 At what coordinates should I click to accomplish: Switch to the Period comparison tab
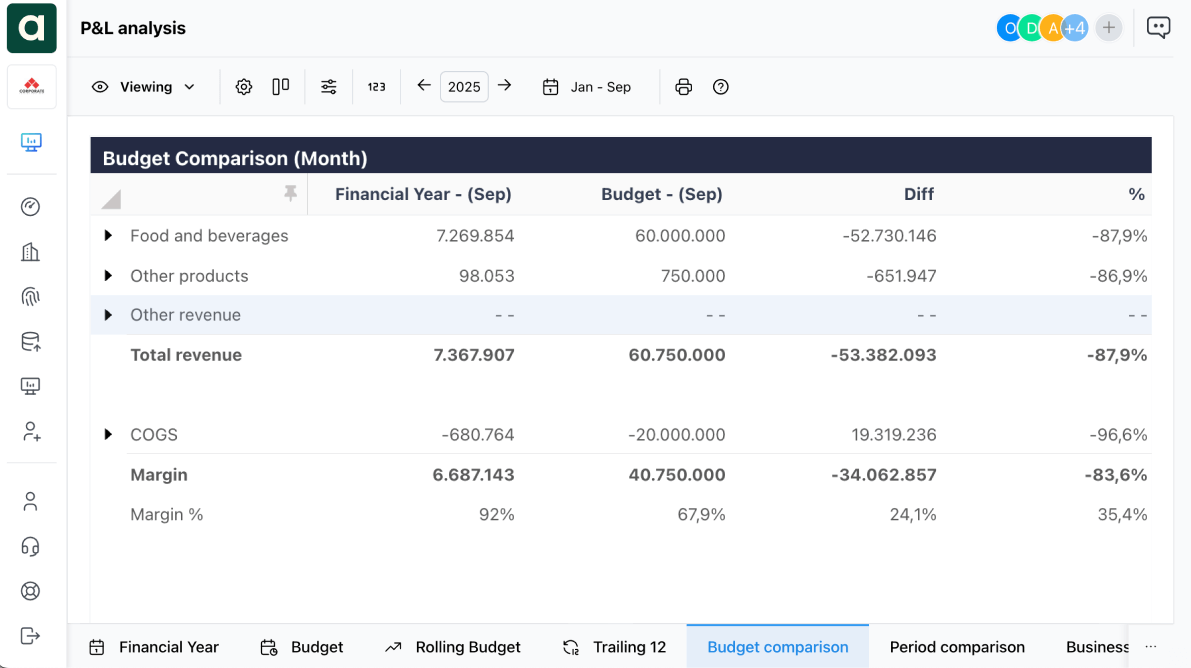click(x=957, y=647)
